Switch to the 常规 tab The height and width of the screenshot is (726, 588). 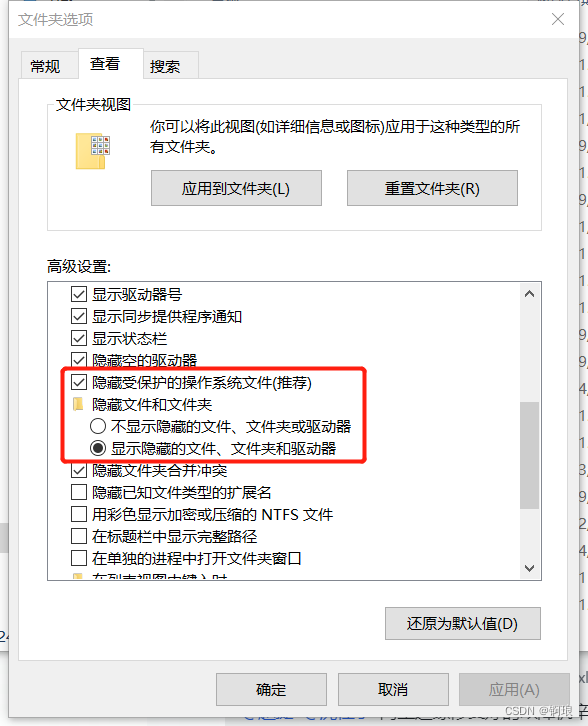(x=45, y=66)
